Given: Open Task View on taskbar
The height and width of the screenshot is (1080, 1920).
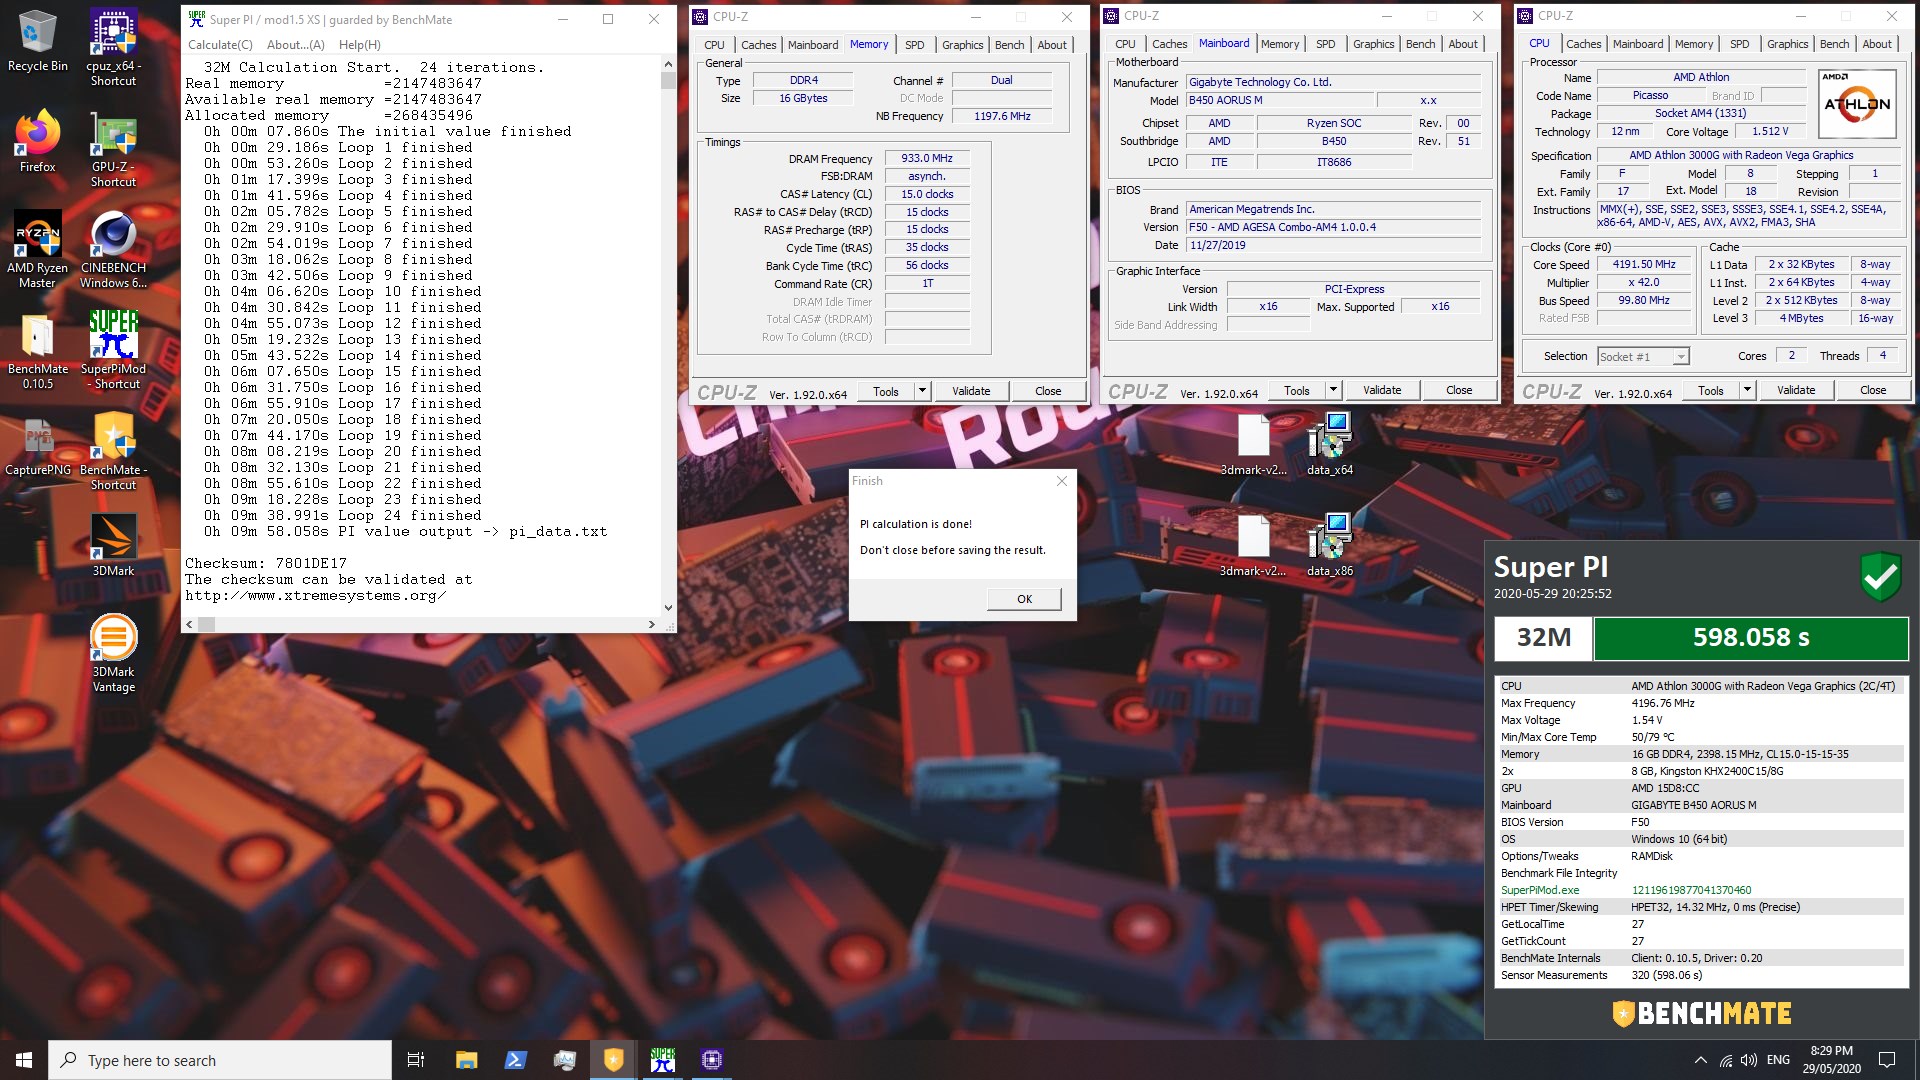Looking at the screenshot, I should tap(416, 1060).
